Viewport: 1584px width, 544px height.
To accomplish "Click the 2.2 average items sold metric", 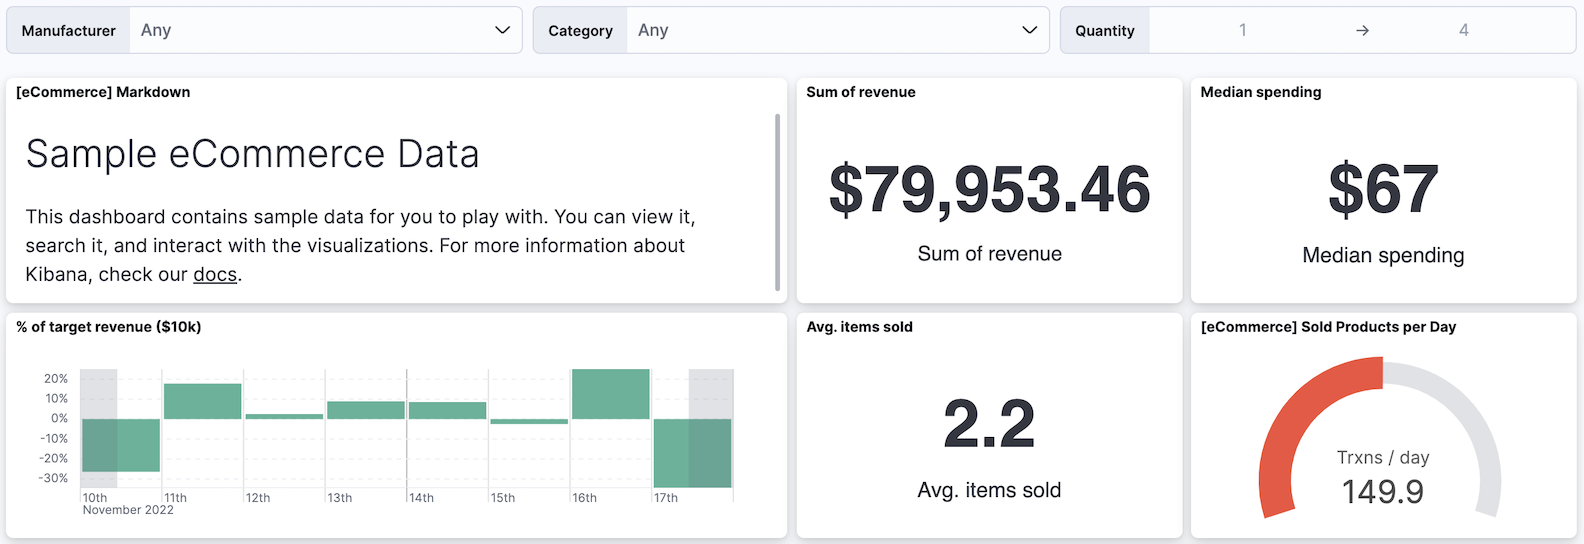I will [989, 424].
